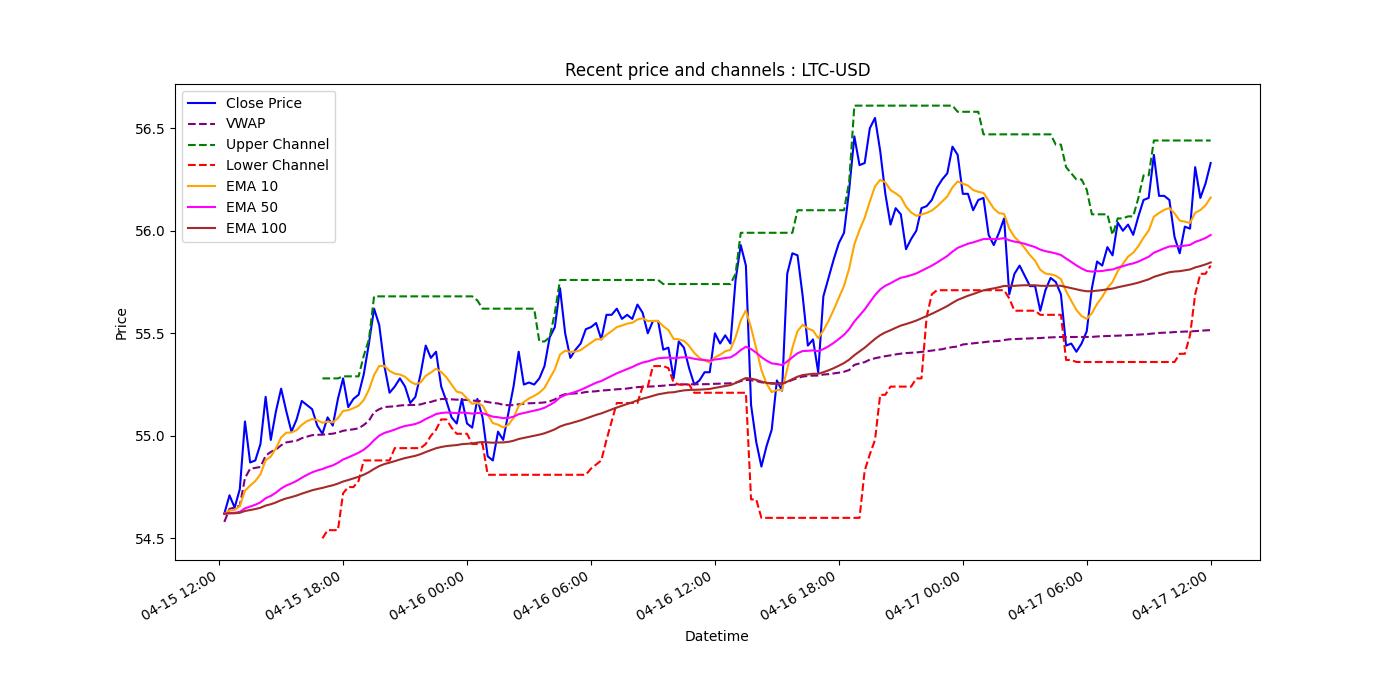Click the 'Datetime' x-axis label
Image resolution: width=1400 pixels, height=700 pixels.
coord(716,636)
